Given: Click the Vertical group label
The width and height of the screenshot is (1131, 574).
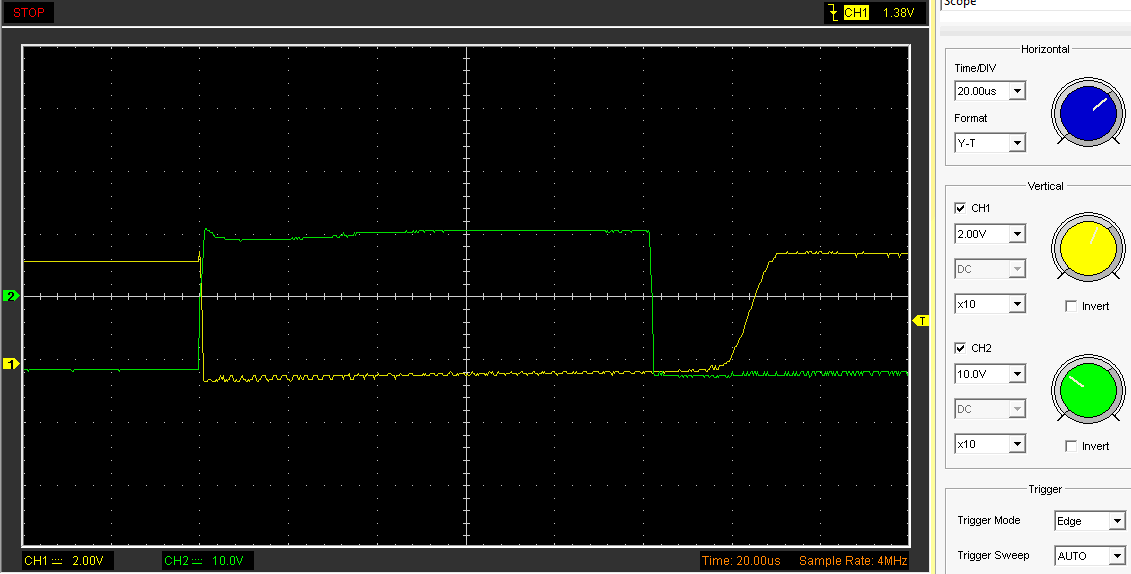Looking at the screenshot, I should click(x=1045, y=186).
